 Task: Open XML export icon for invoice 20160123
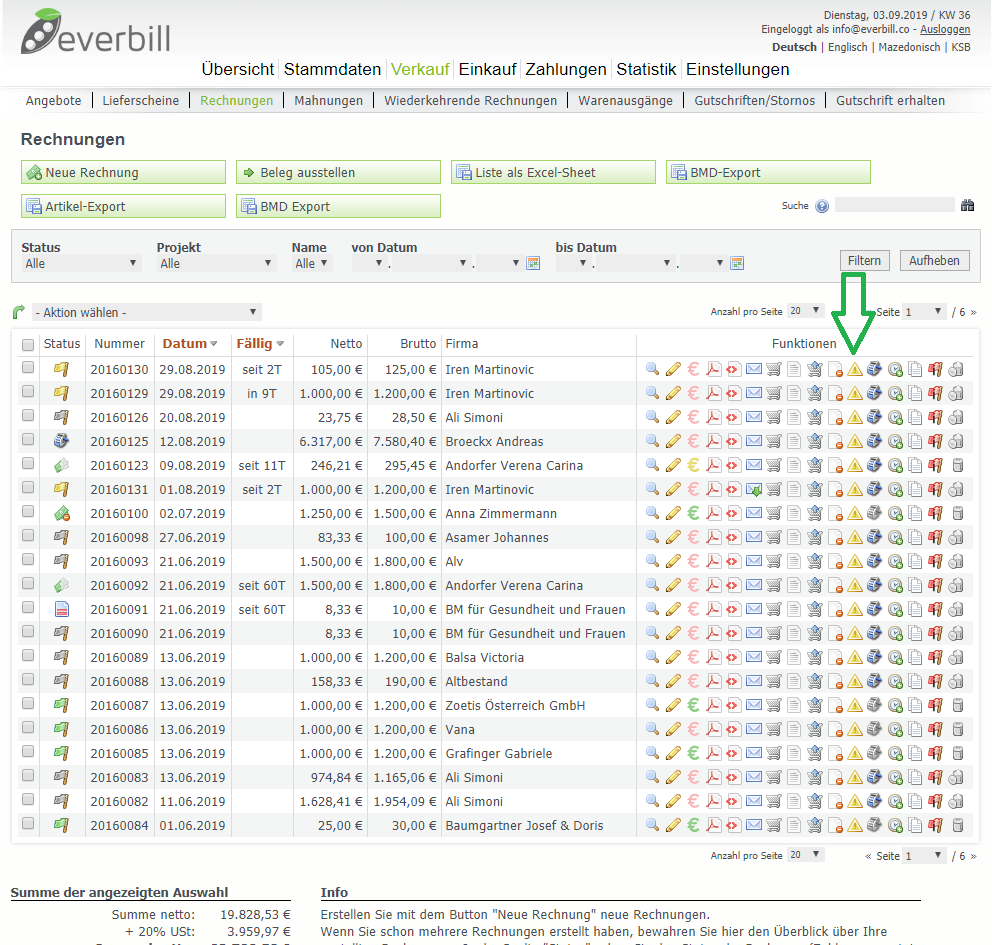coord(733,466)
